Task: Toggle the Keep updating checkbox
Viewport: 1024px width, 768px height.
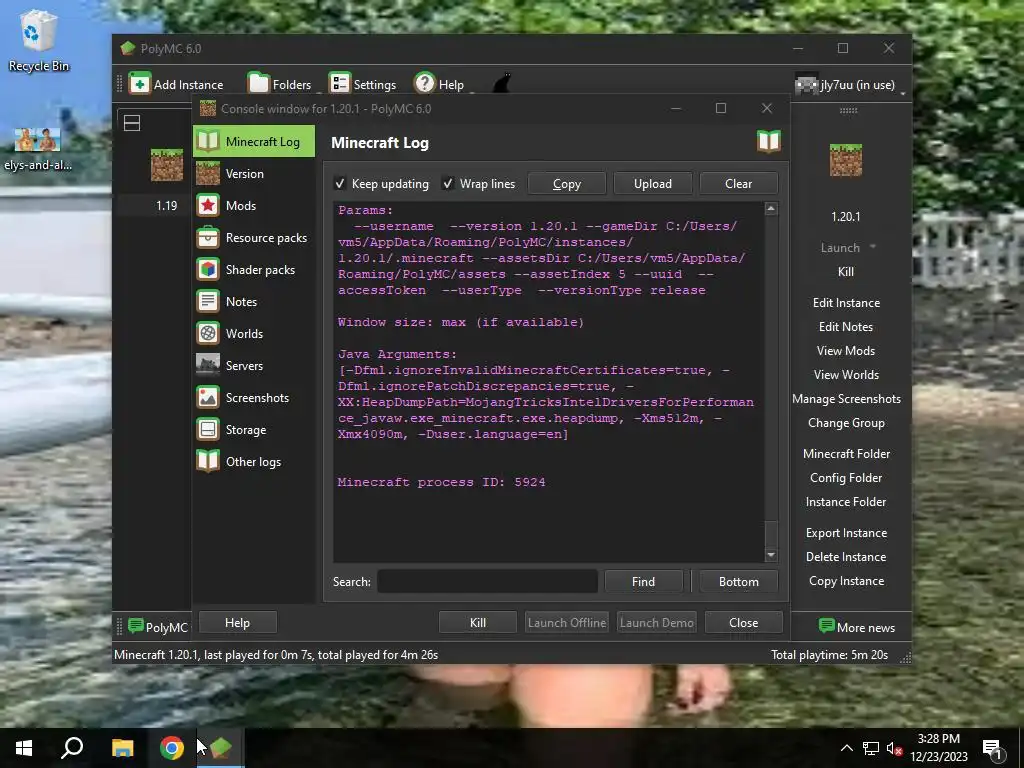Action: point(340,184)
